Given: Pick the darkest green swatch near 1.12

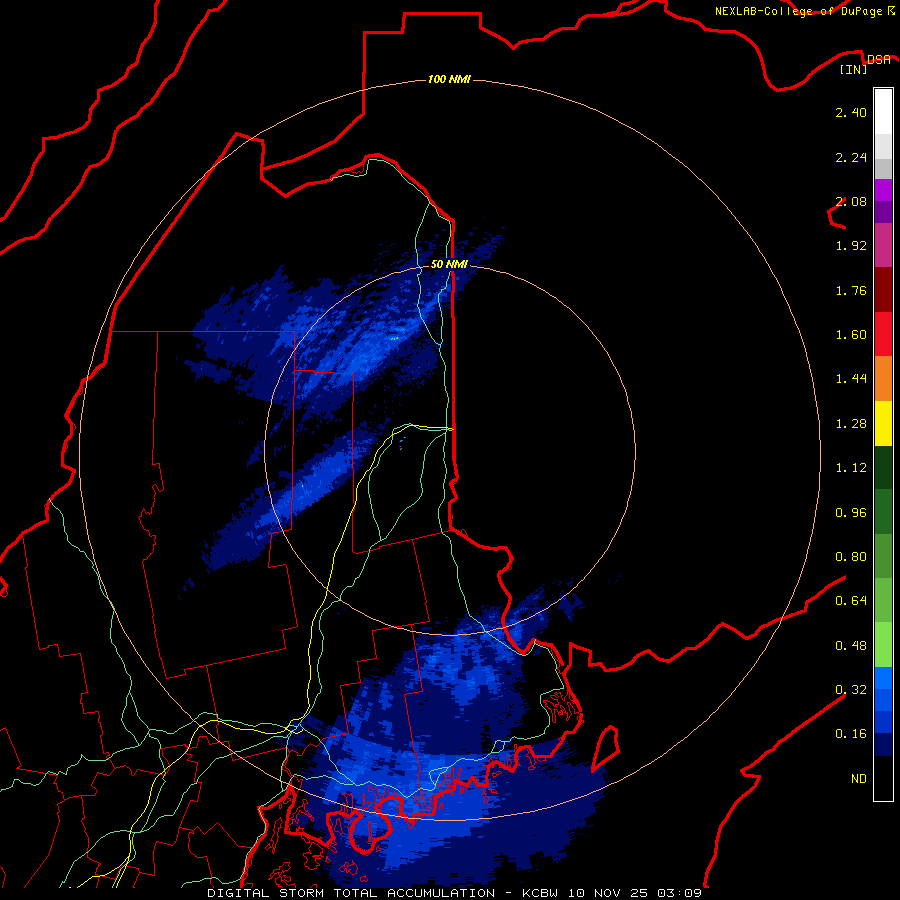Looking at the screenshot, I should [883, 468].
